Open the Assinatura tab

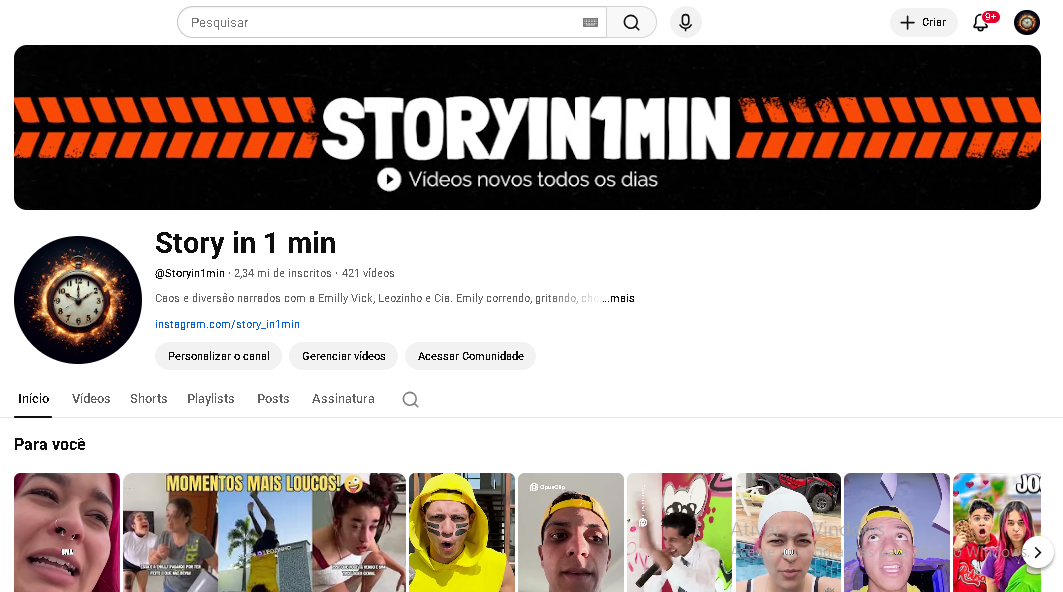coord(343,399)
